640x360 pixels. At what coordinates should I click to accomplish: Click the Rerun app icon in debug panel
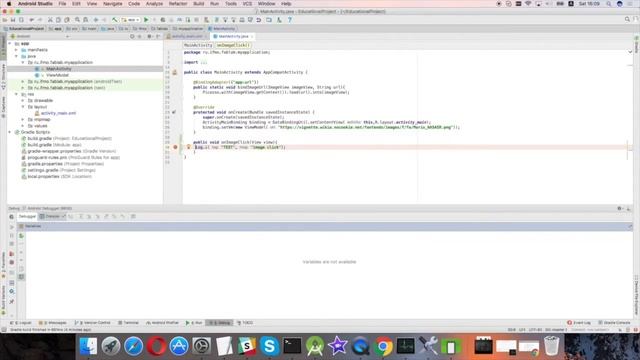pyautogui.click(x=11, y=217)
